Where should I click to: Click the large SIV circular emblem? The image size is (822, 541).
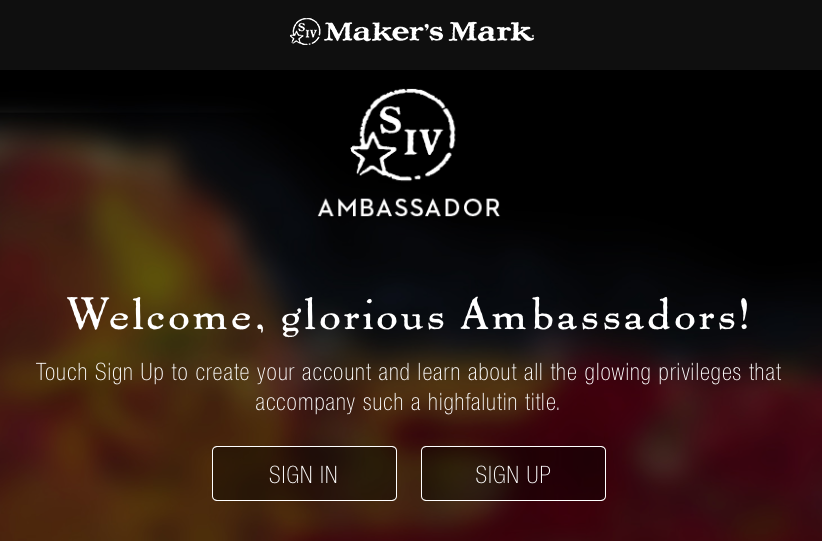[403, 134]
